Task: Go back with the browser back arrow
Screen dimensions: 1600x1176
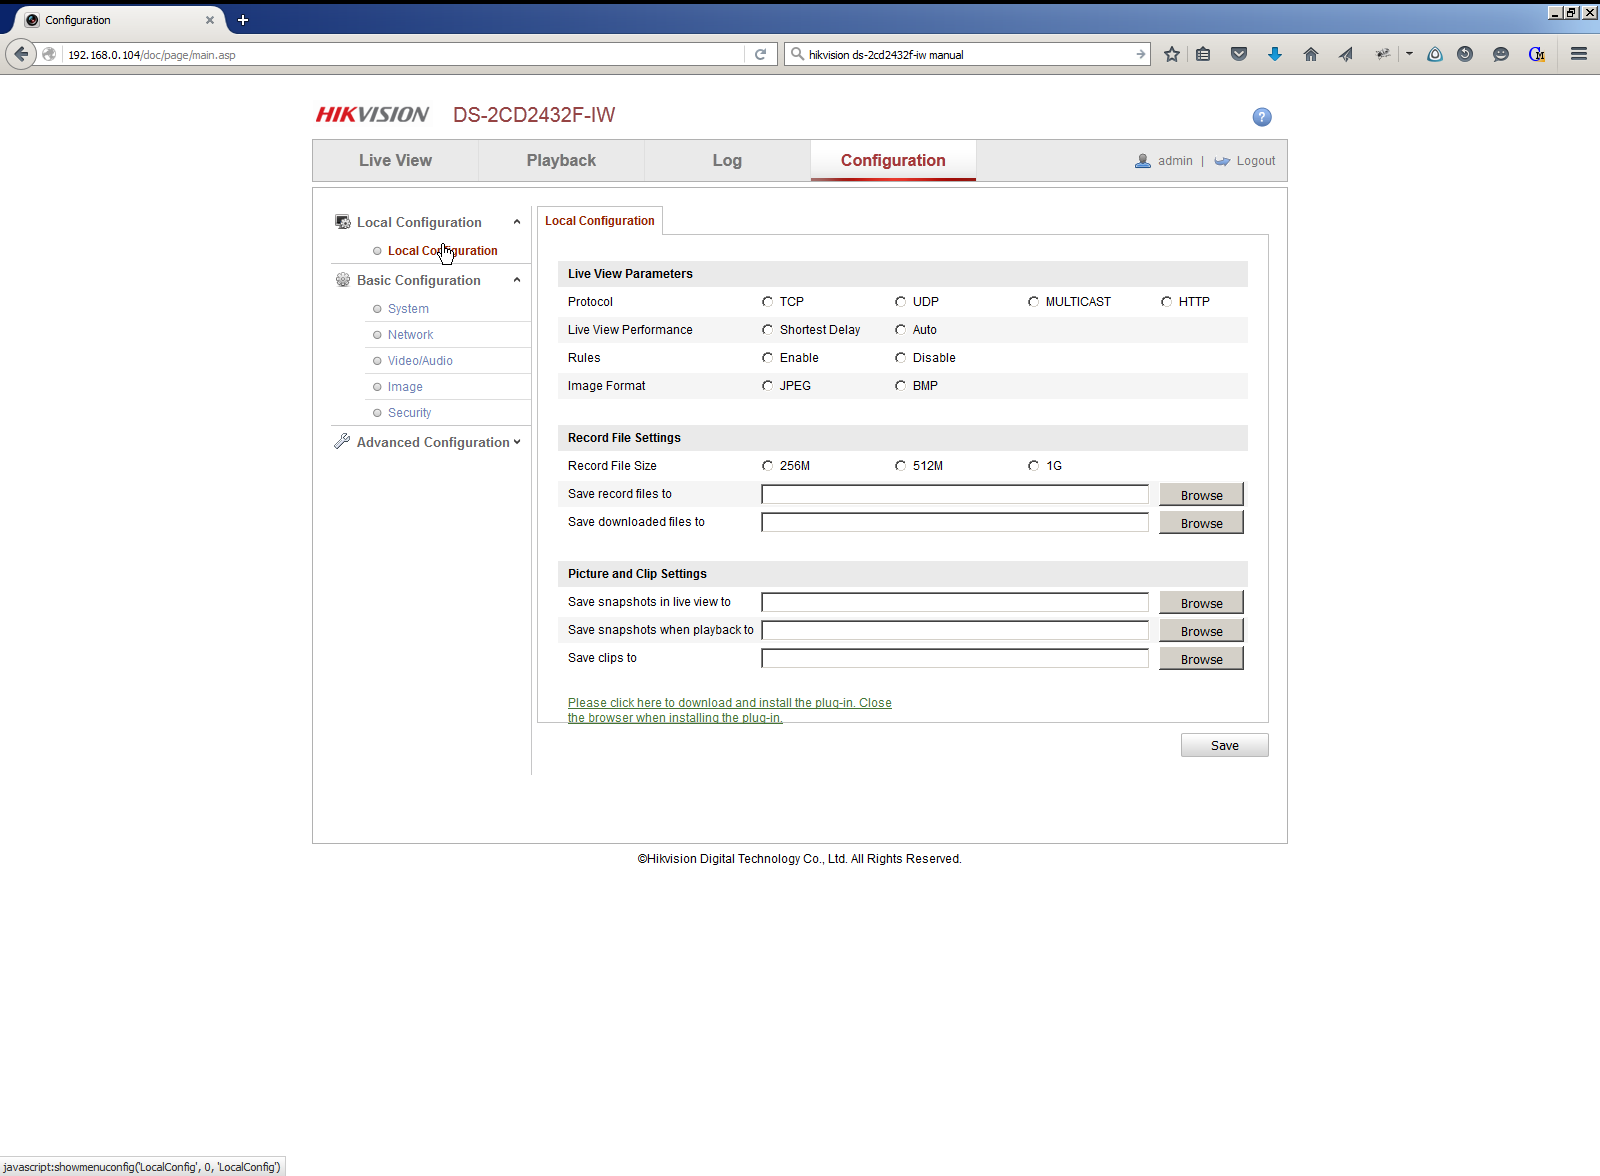Action: (x=21, y=54)
